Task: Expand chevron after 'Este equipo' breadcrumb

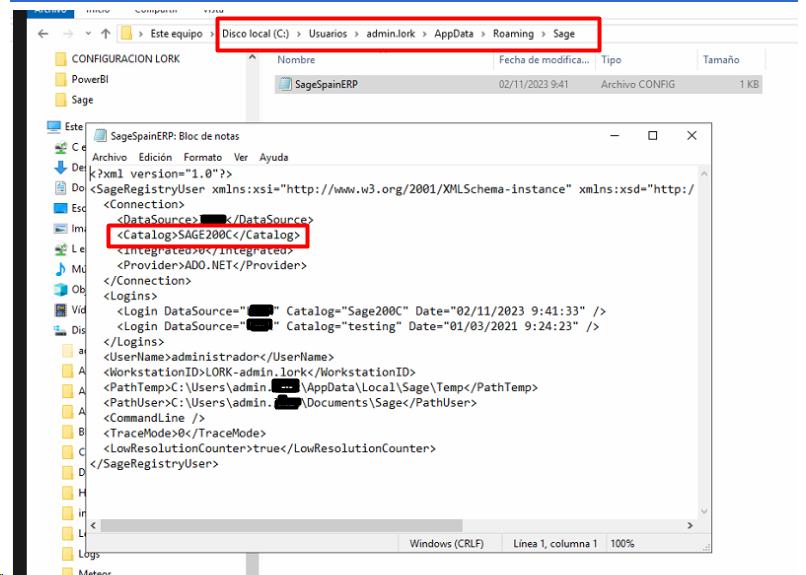Action: (x=212, y=34)
